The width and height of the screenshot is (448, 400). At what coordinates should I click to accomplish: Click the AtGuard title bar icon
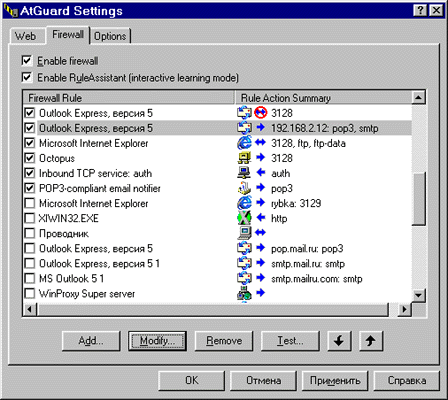click(x=10, y=11)
